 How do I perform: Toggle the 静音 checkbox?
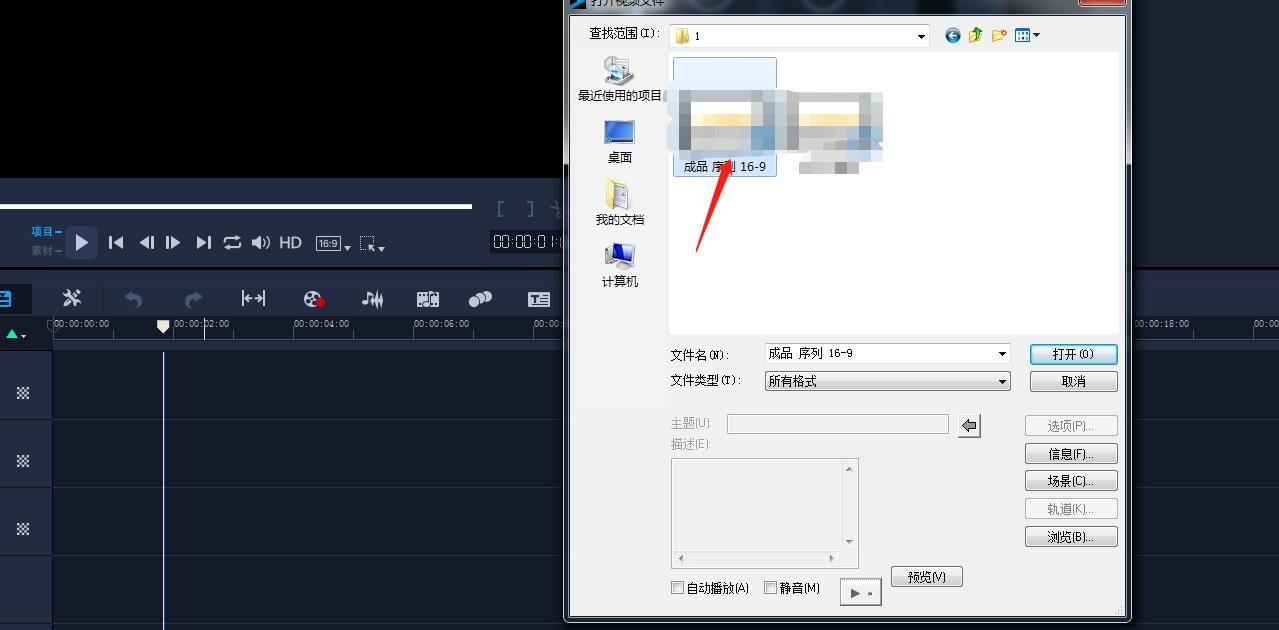pyautogui.click(x=770, y=587)
